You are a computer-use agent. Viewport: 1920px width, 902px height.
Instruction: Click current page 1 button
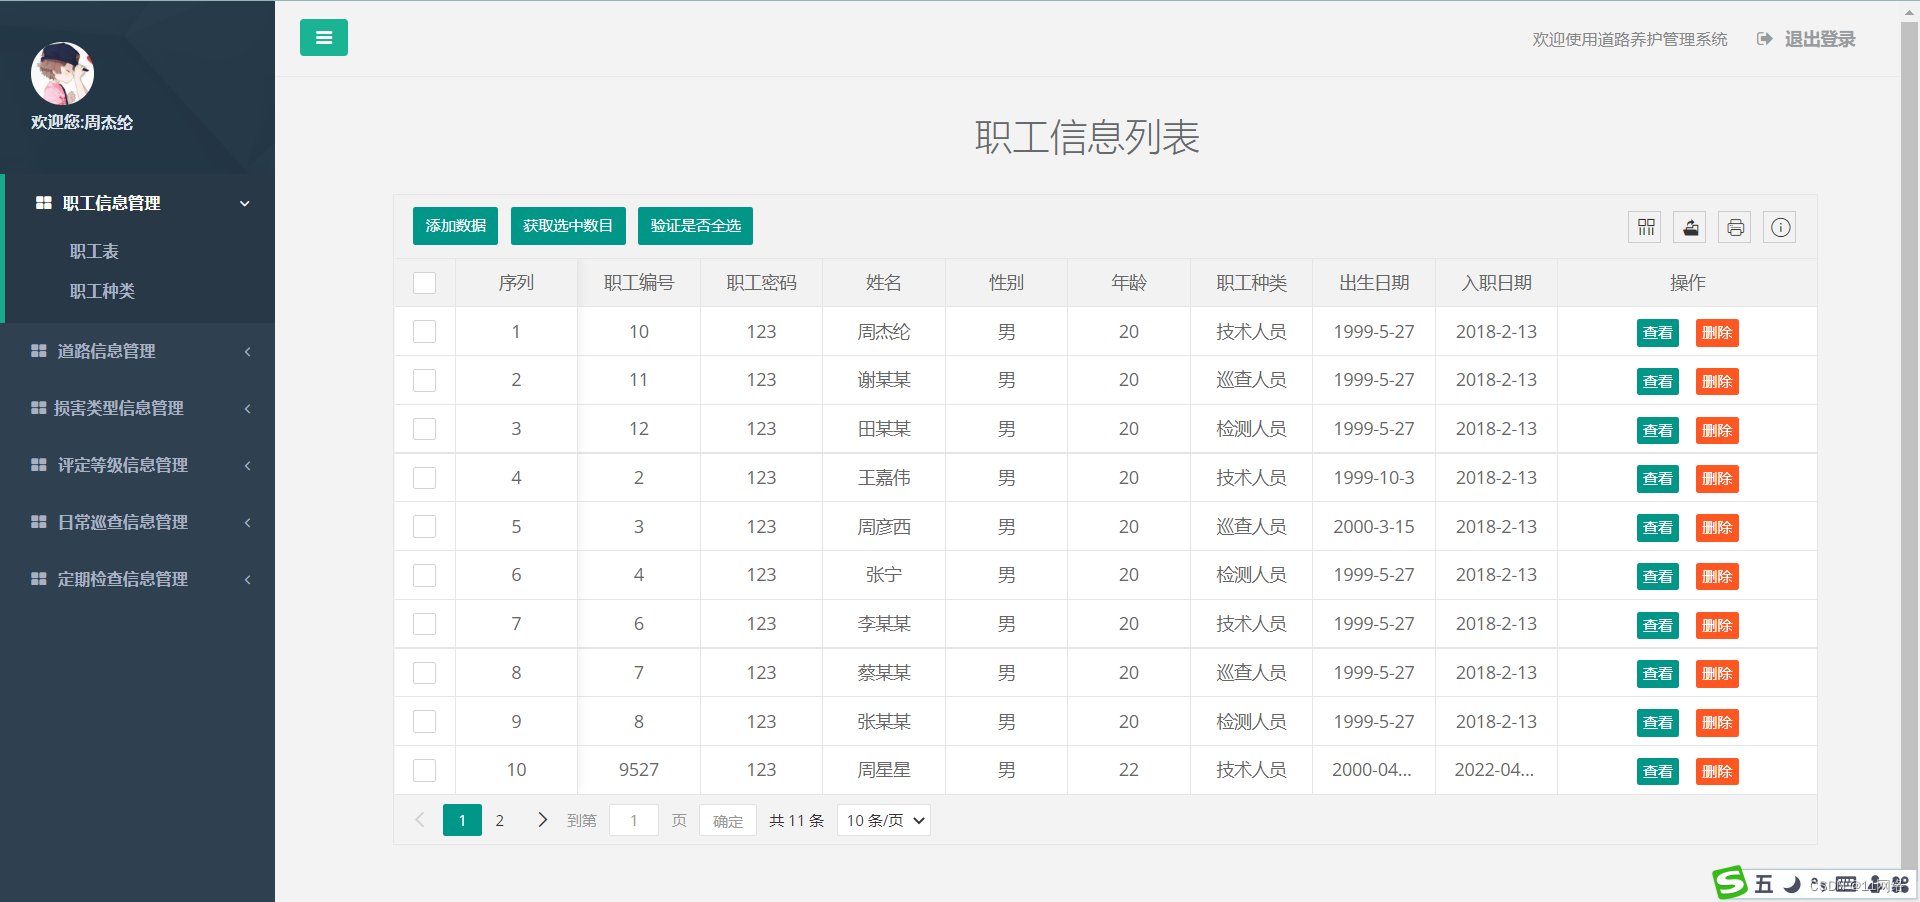tap(462, 820)
